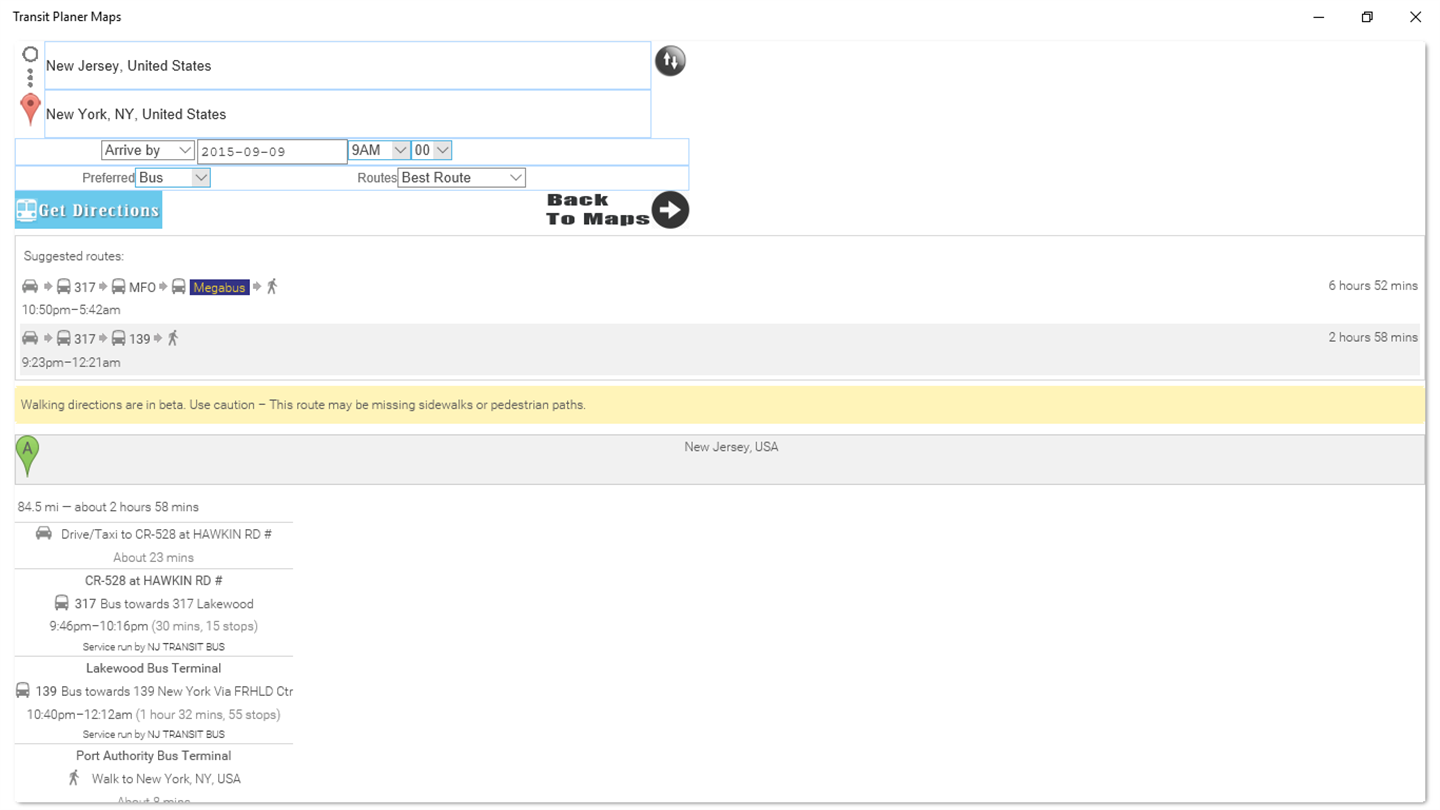
Task: Click the 9:46pm–10:16pm schedule line
Action: tap(153, 626)
